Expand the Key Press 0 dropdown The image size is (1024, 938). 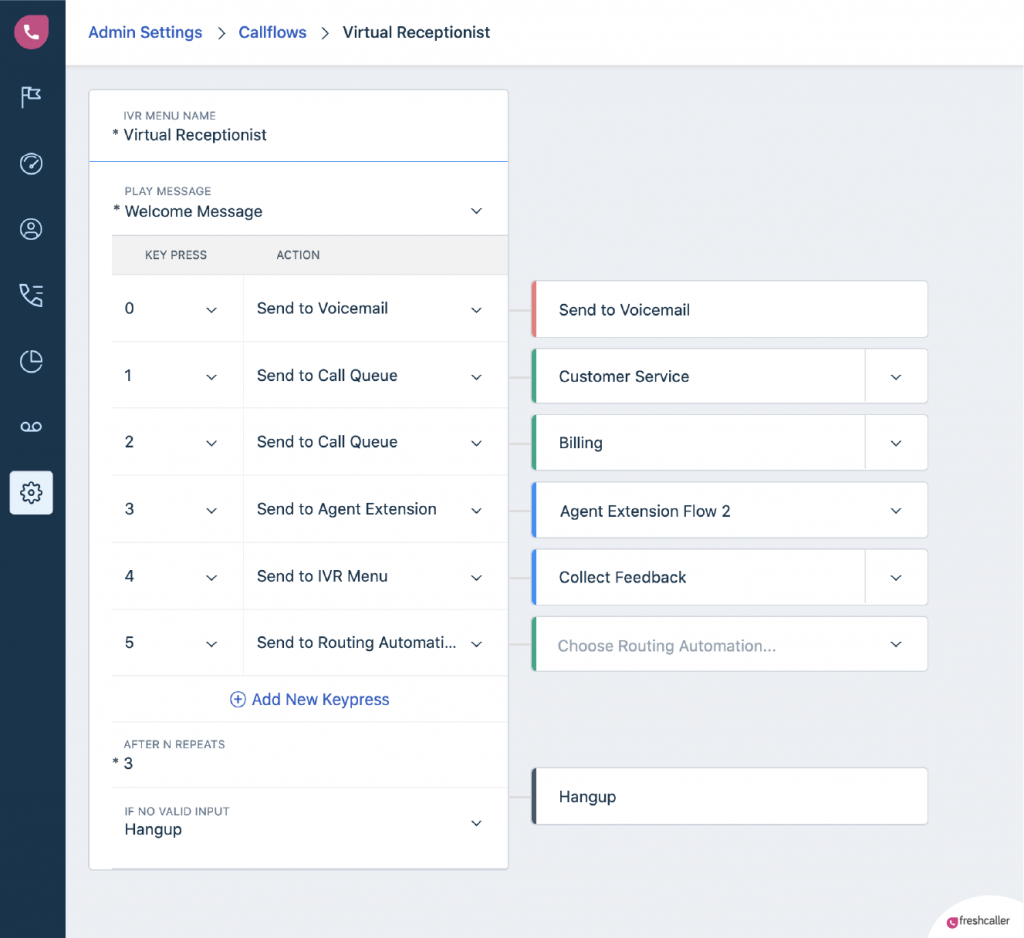tap(211, 308)
